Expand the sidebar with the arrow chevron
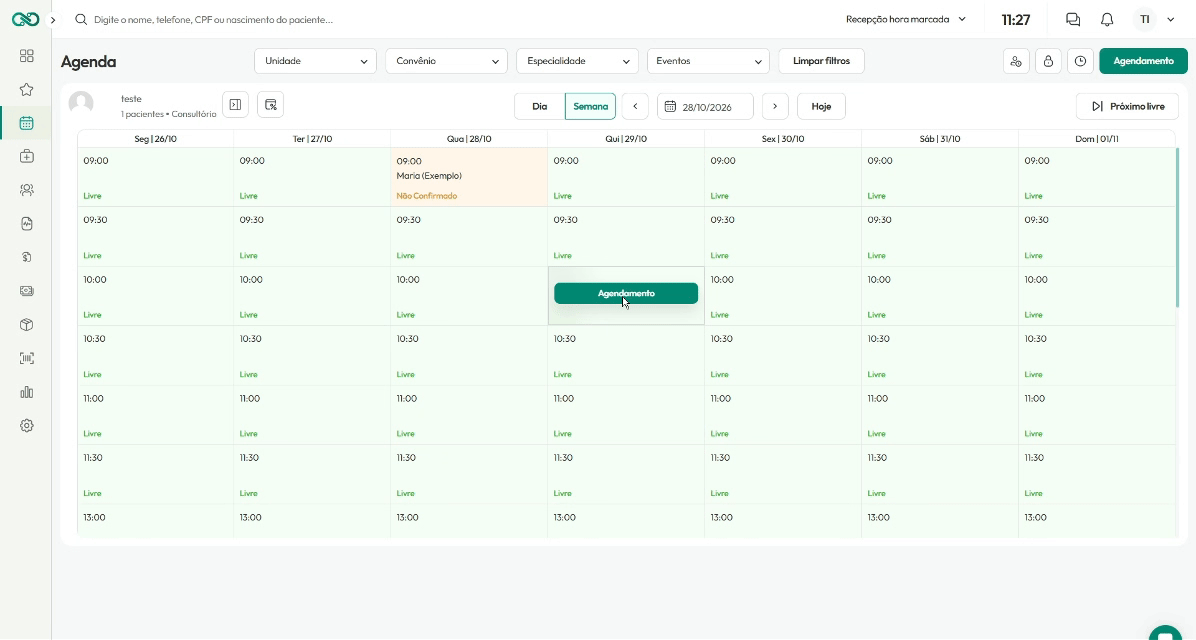This screenshot has width=1196, height=640. tap(53, 20)
